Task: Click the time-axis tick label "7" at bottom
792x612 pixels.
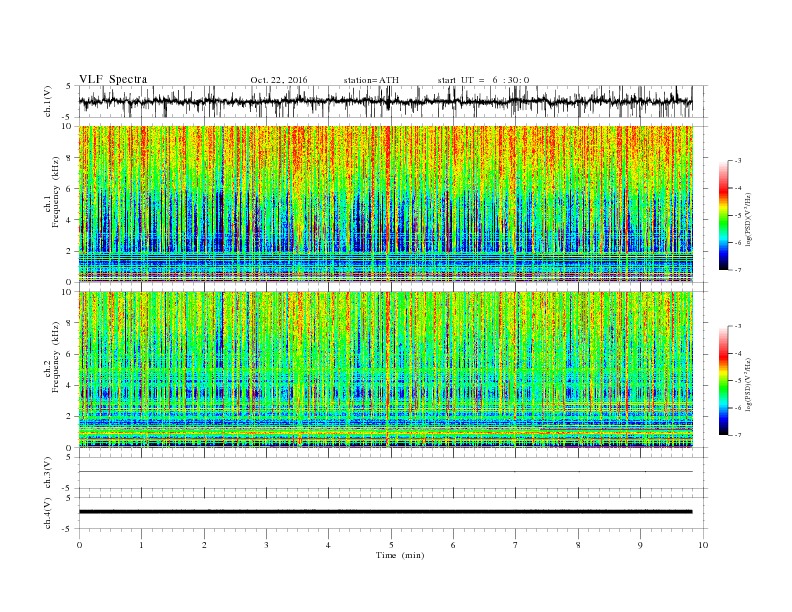Action: pos(516,545)
